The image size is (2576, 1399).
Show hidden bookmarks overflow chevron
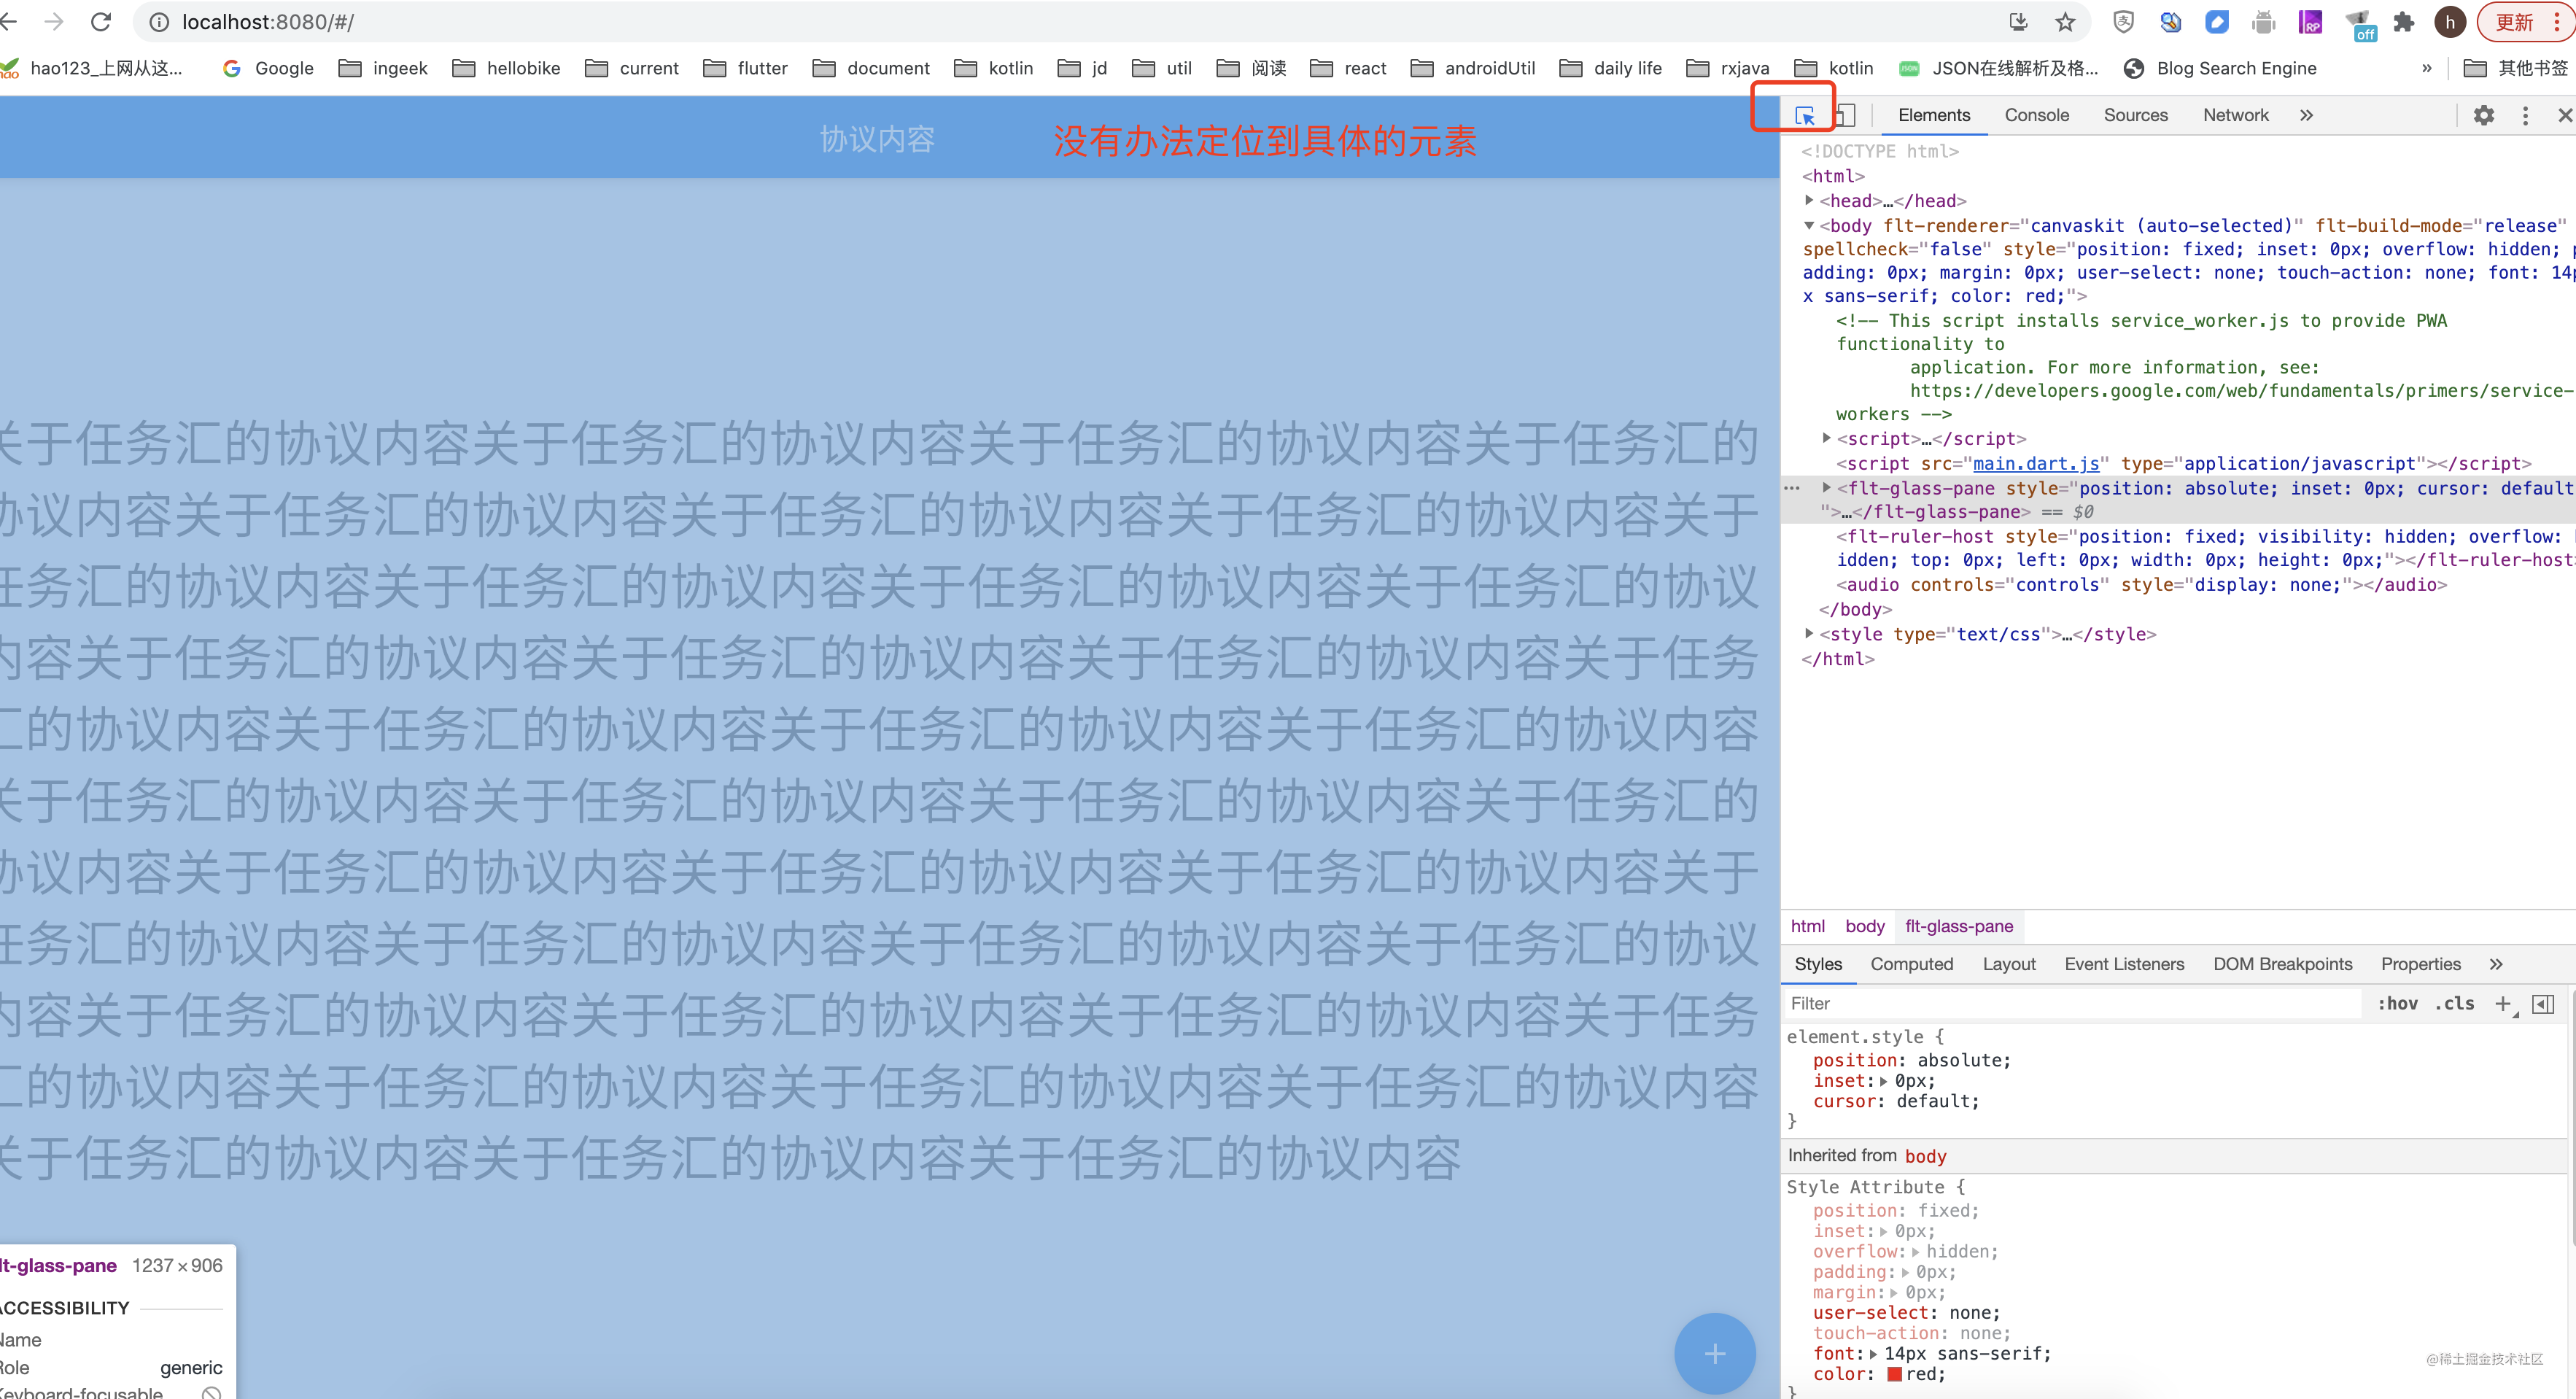coord(2426,68)
